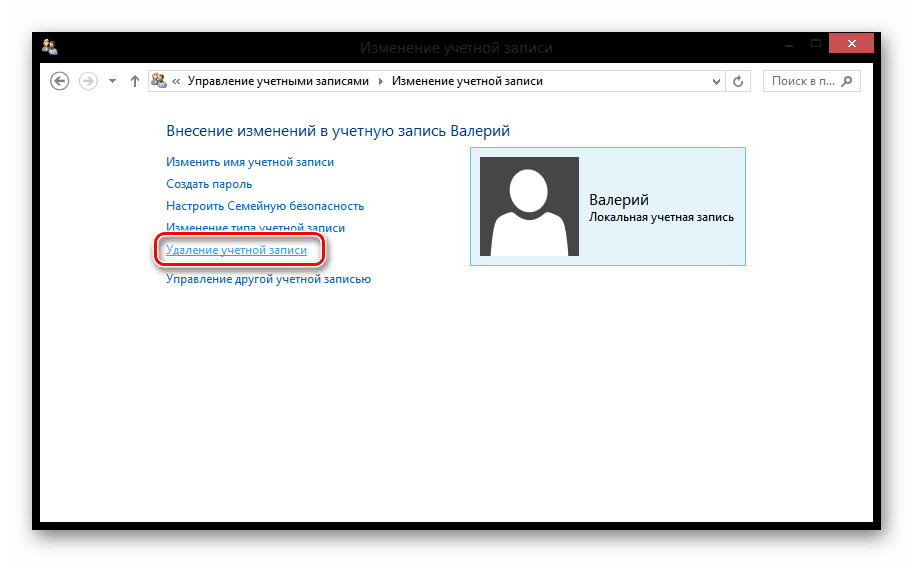This screenshot has width=913, height=562.
Task: Open the Создать пароль link
Action: pyautogui.click(x=209, y=184)
